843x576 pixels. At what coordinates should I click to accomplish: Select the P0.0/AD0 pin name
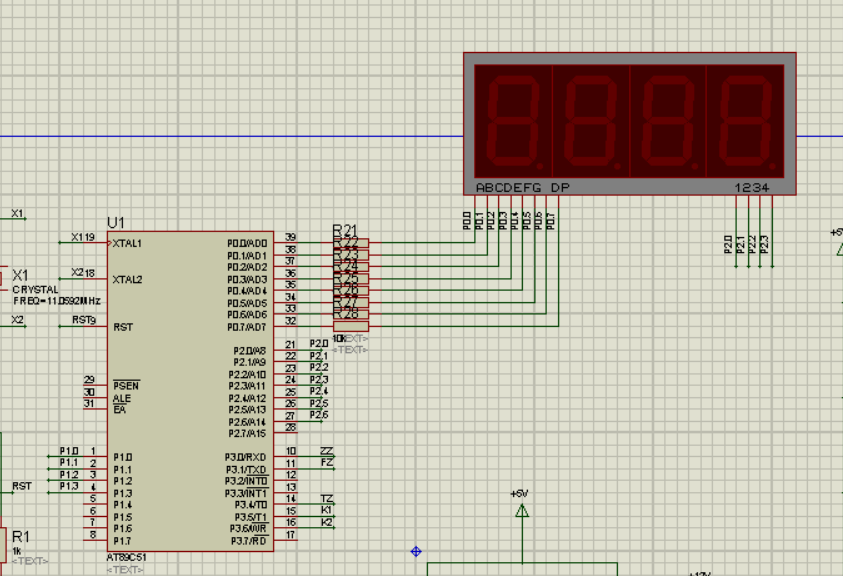[x=247, y=244]
